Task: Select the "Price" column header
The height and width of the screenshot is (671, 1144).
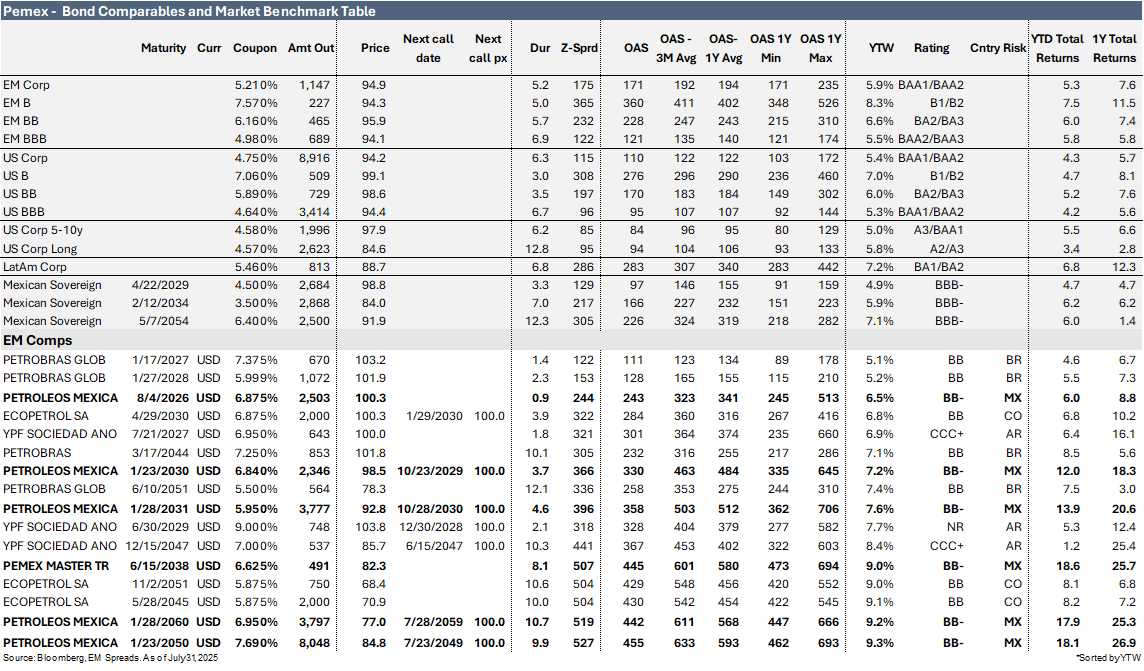Action: coord(375,48)
